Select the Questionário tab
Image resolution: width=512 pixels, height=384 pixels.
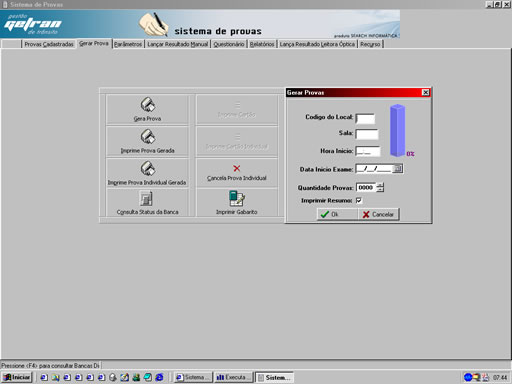[229, 44]
